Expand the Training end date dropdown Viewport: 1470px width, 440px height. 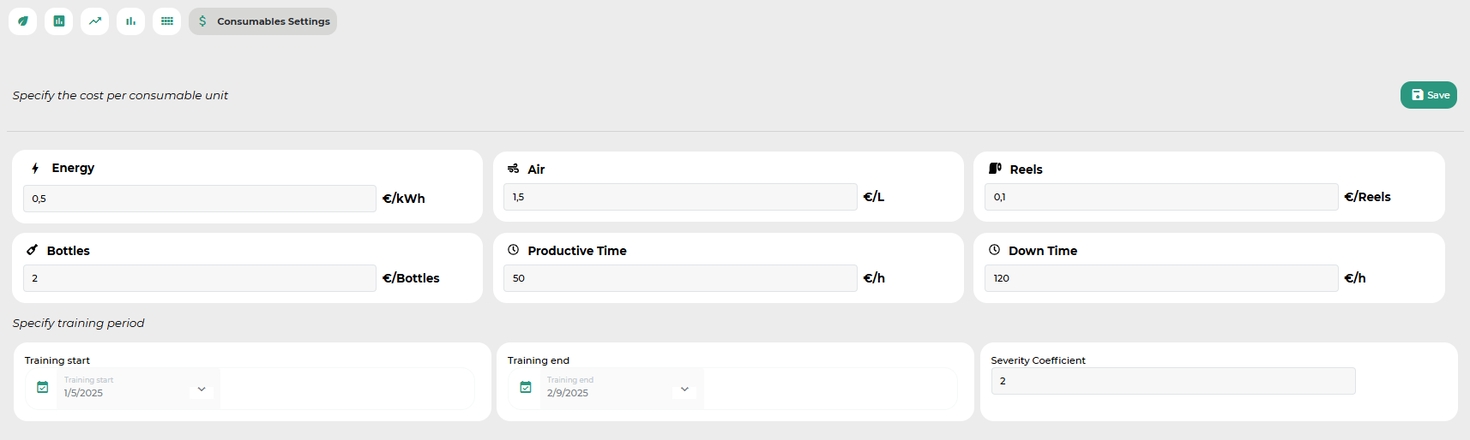point(684,389)
